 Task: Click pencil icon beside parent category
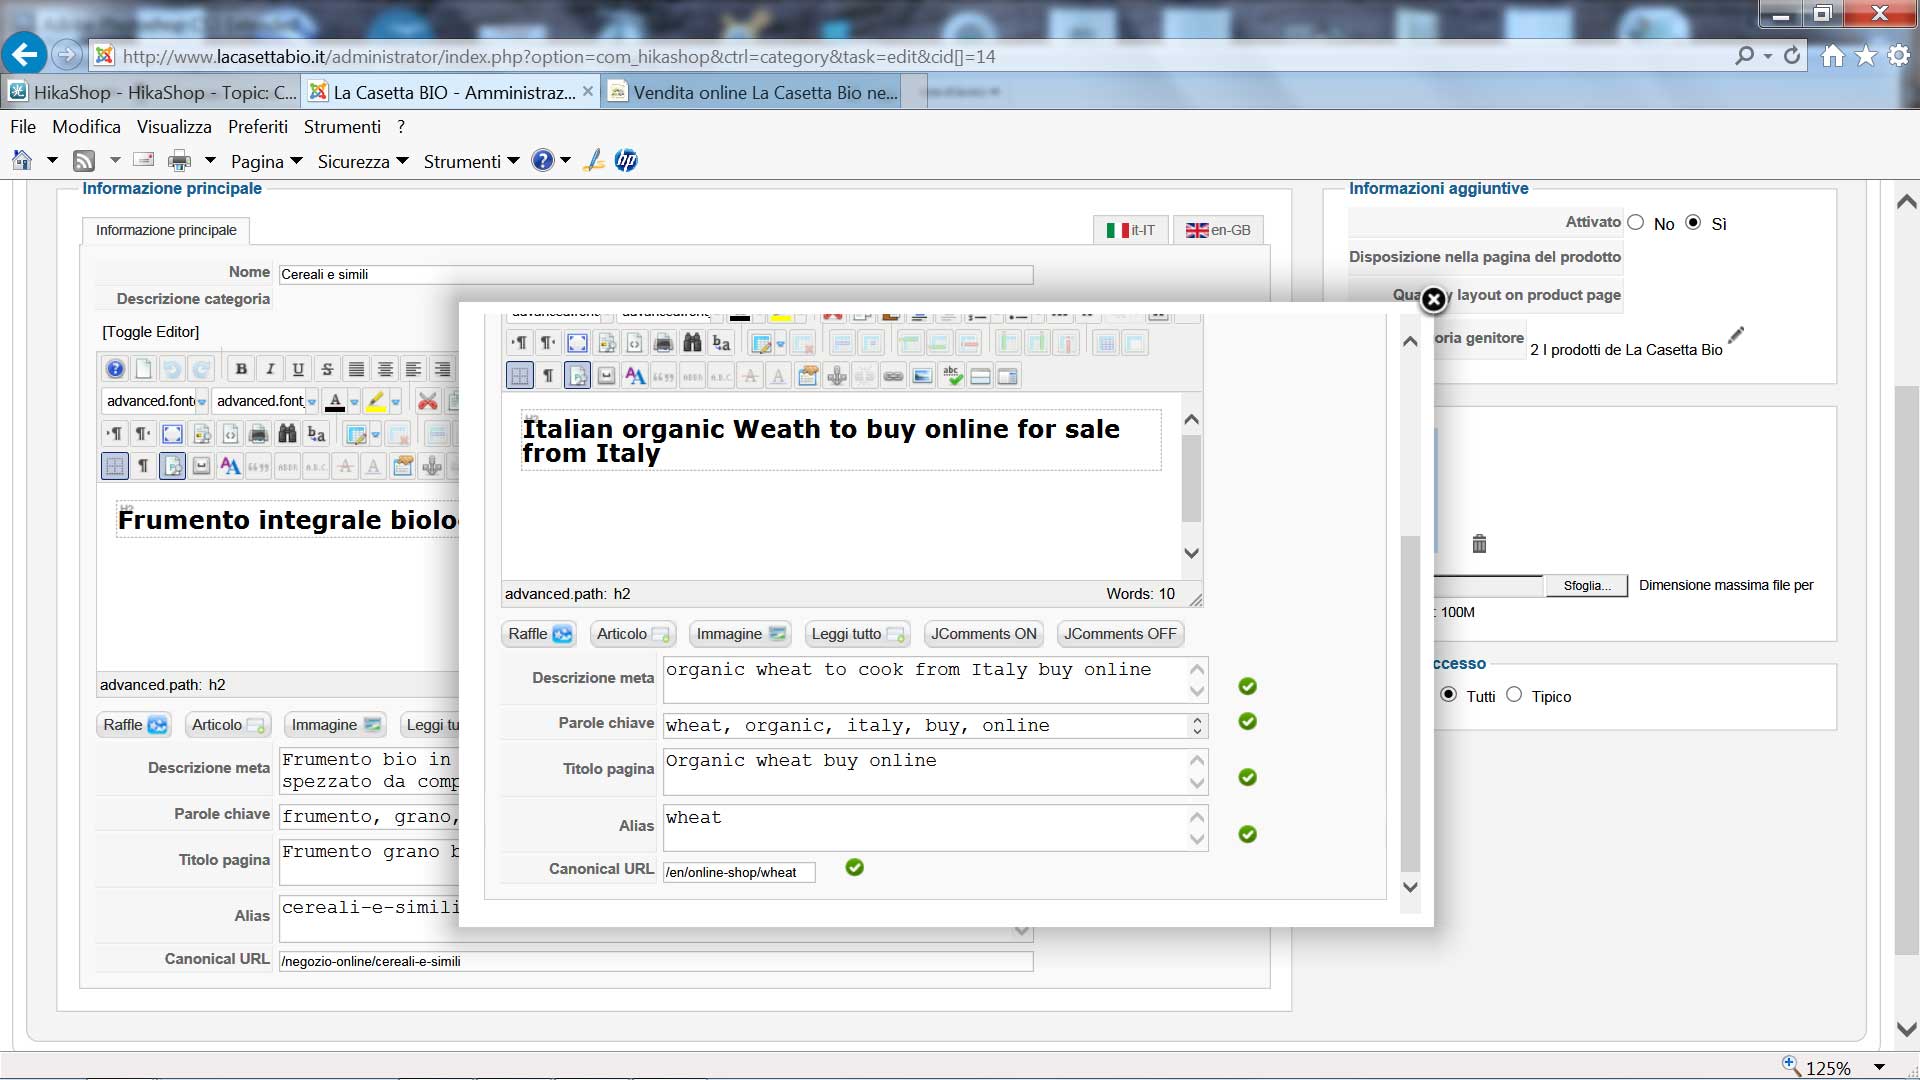(x=1736, y=335)
